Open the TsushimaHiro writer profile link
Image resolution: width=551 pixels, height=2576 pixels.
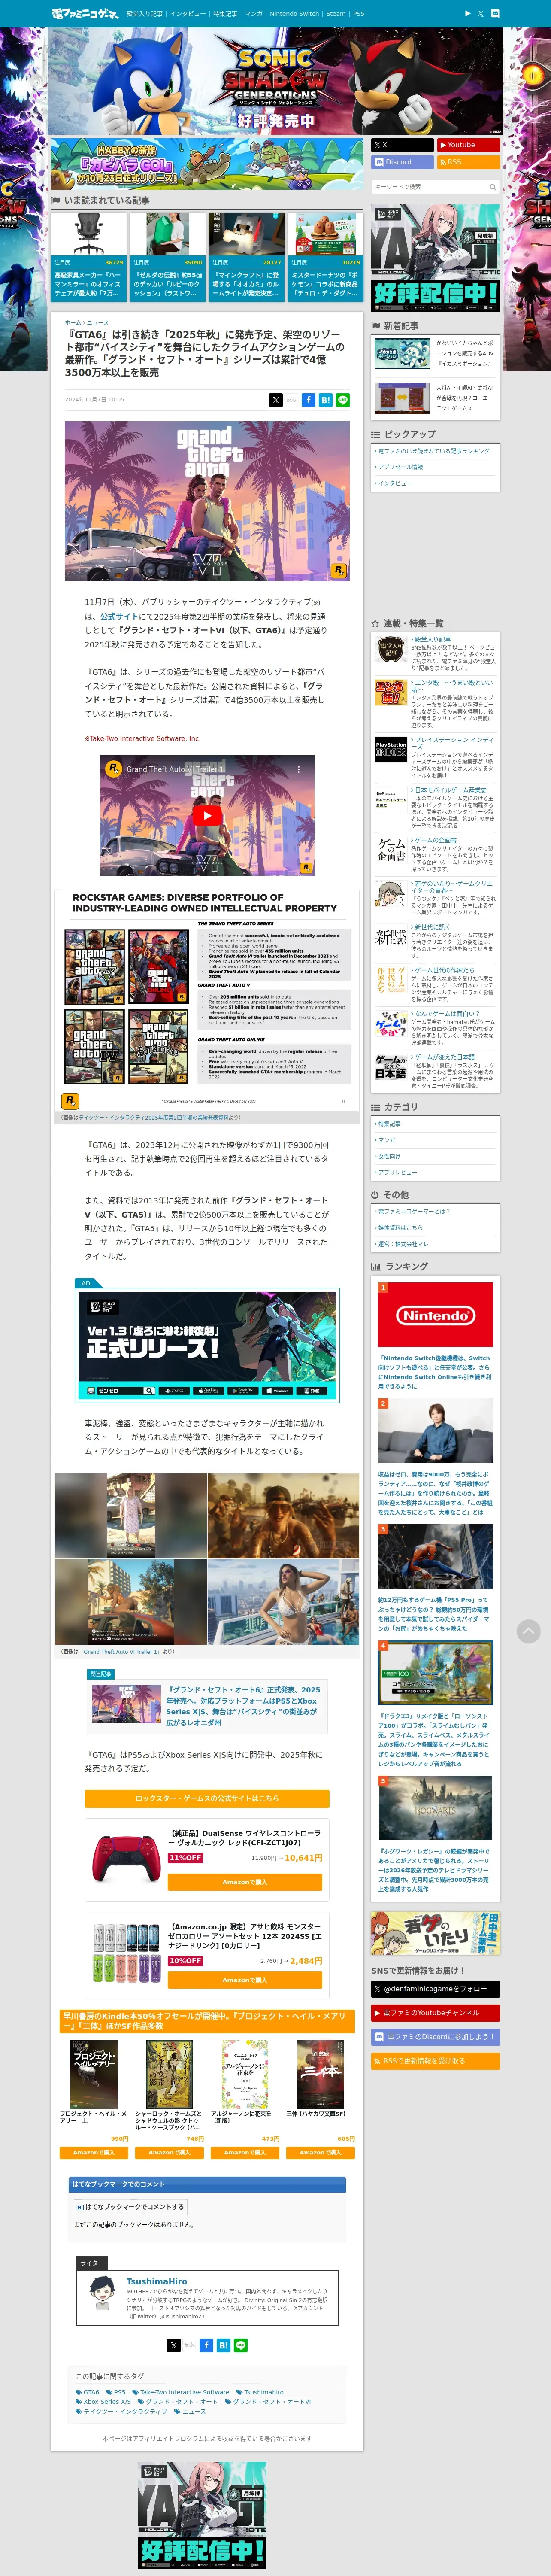coord(156,2281)
